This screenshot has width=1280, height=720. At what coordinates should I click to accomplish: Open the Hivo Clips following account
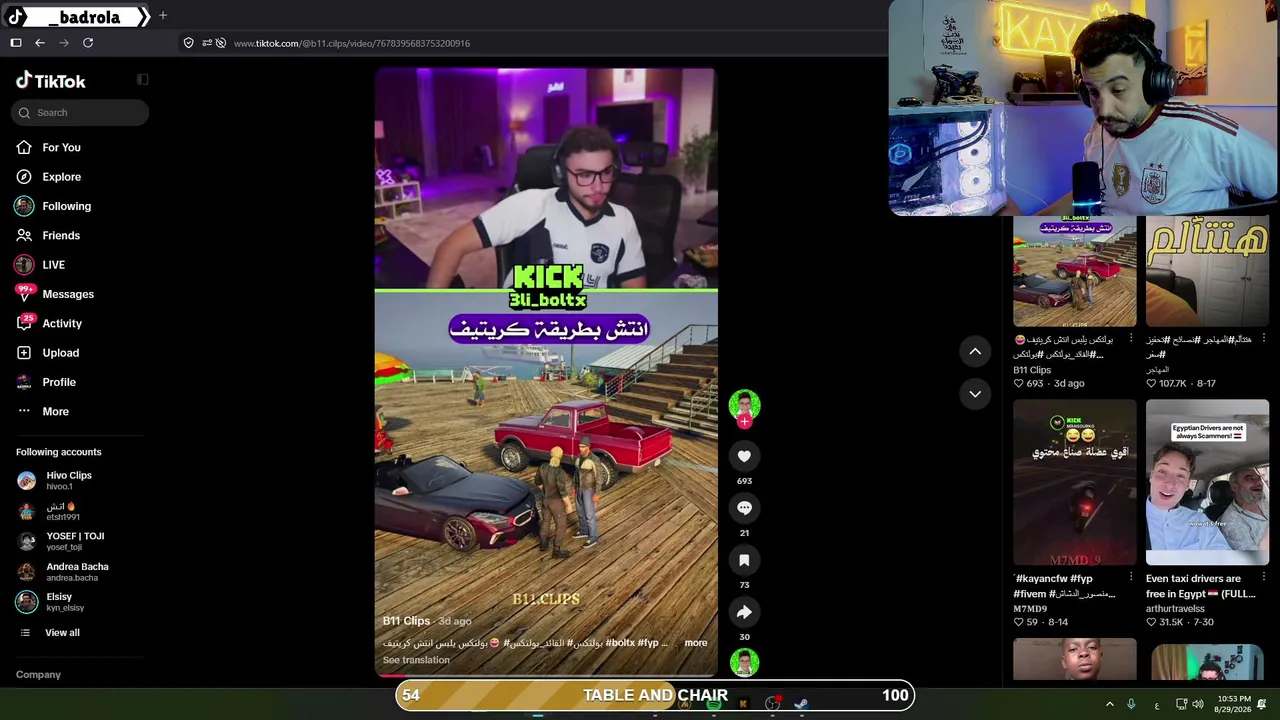[68, 481]
